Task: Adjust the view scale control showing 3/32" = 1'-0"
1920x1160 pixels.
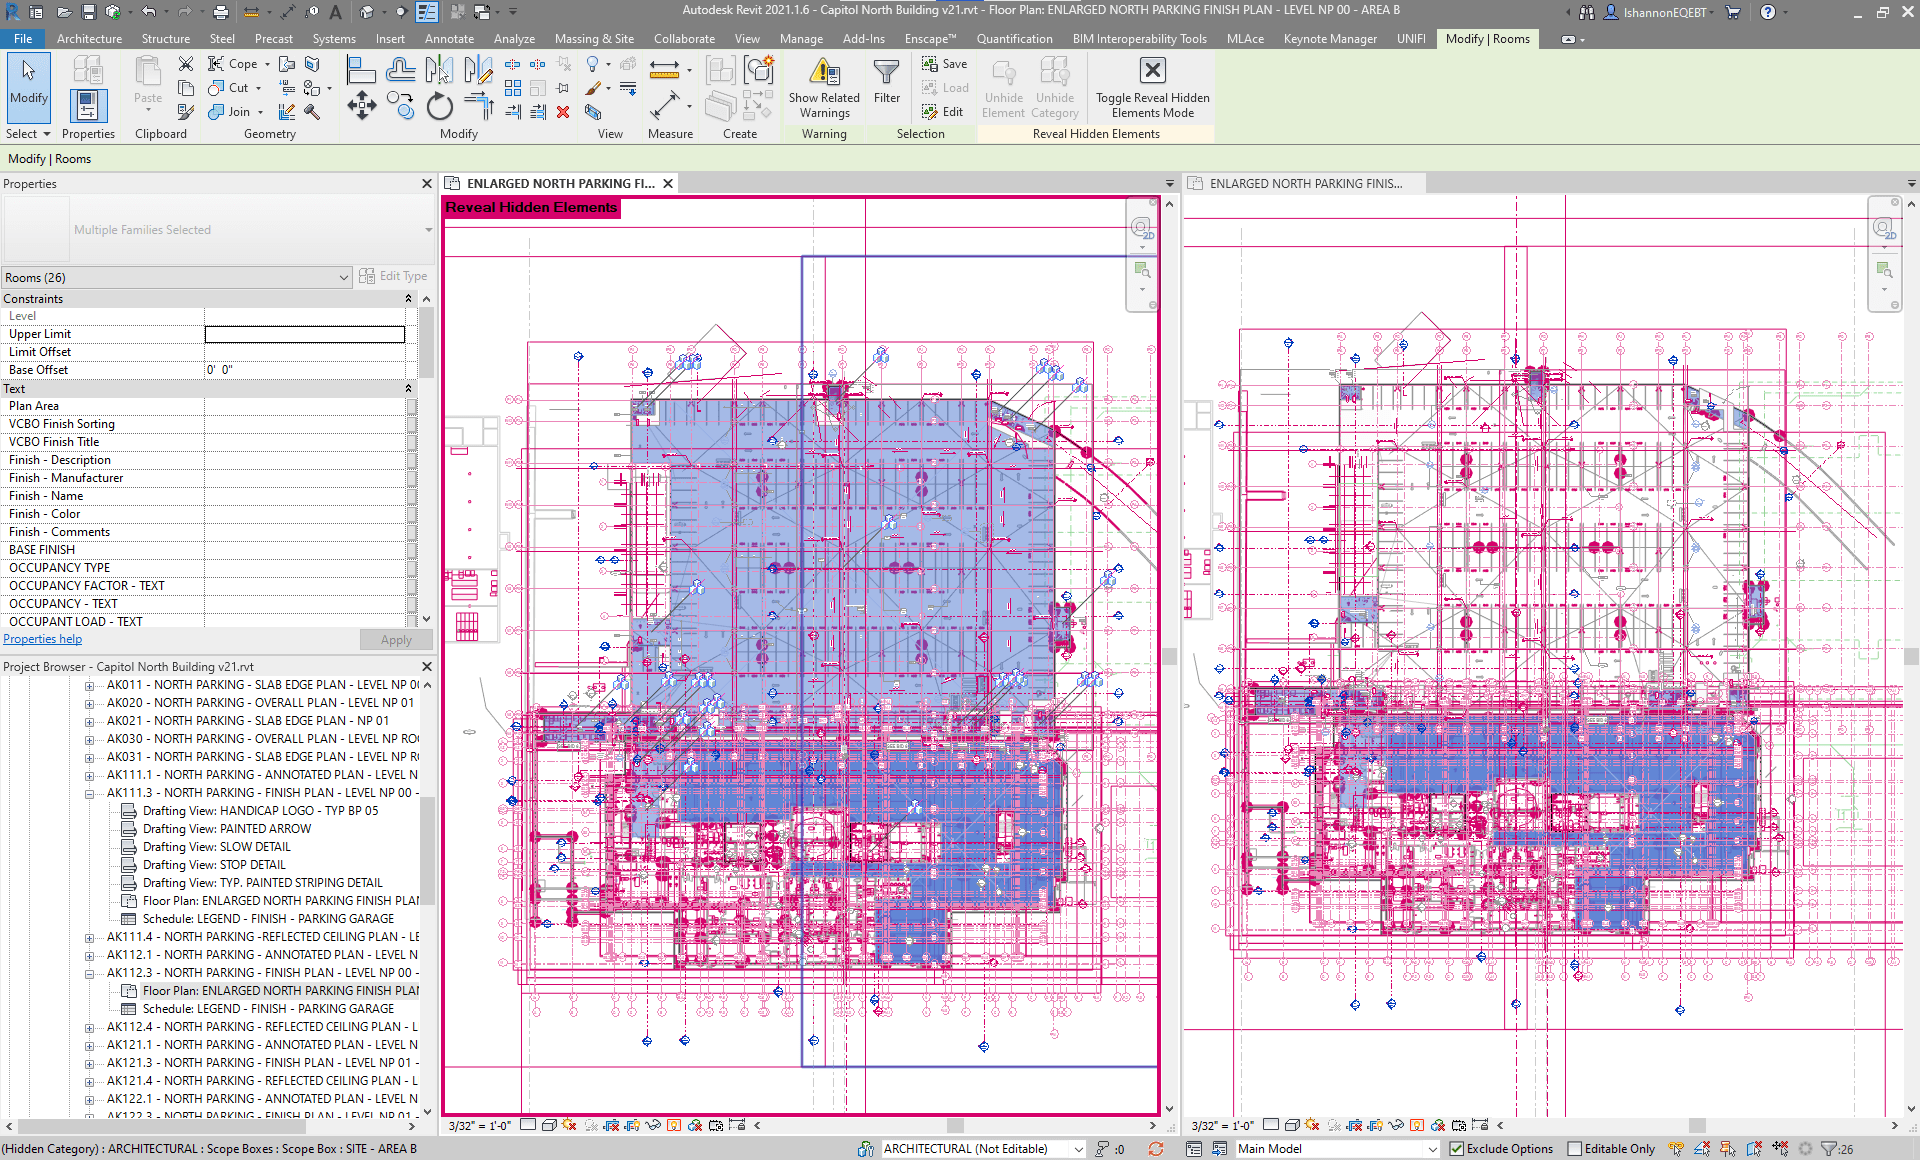Action: pos(477,1125)
